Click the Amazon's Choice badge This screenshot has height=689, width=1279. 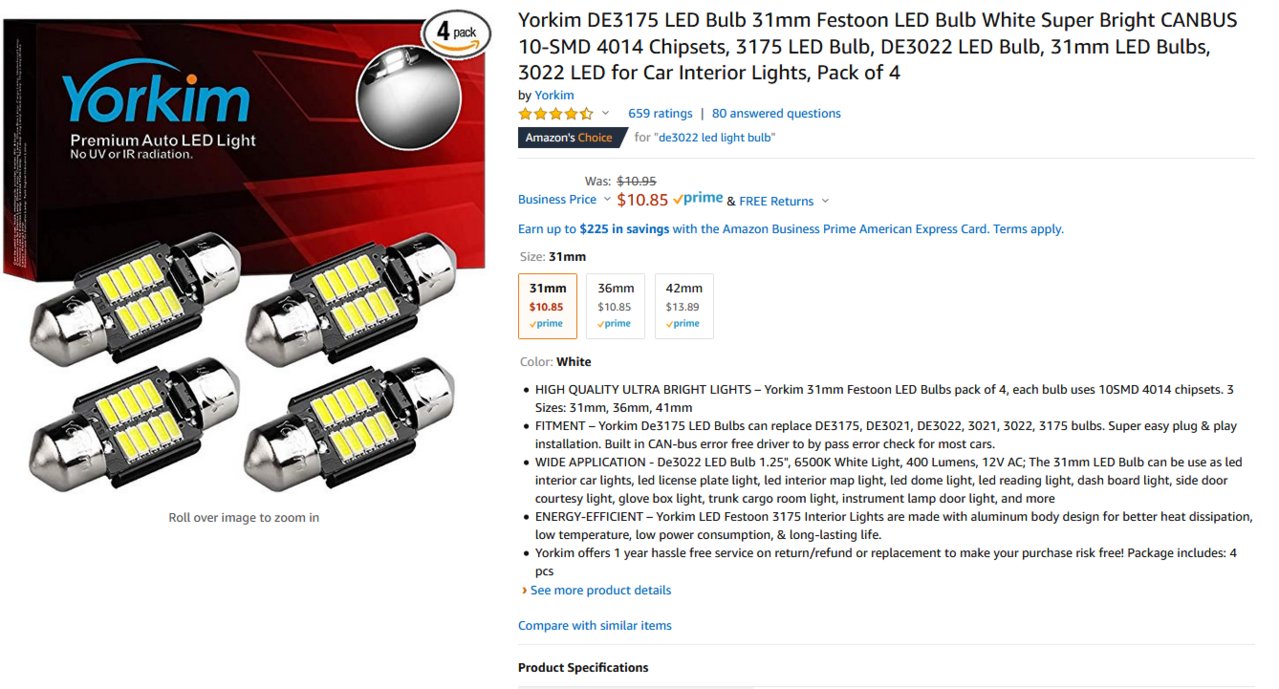(569, 138)
